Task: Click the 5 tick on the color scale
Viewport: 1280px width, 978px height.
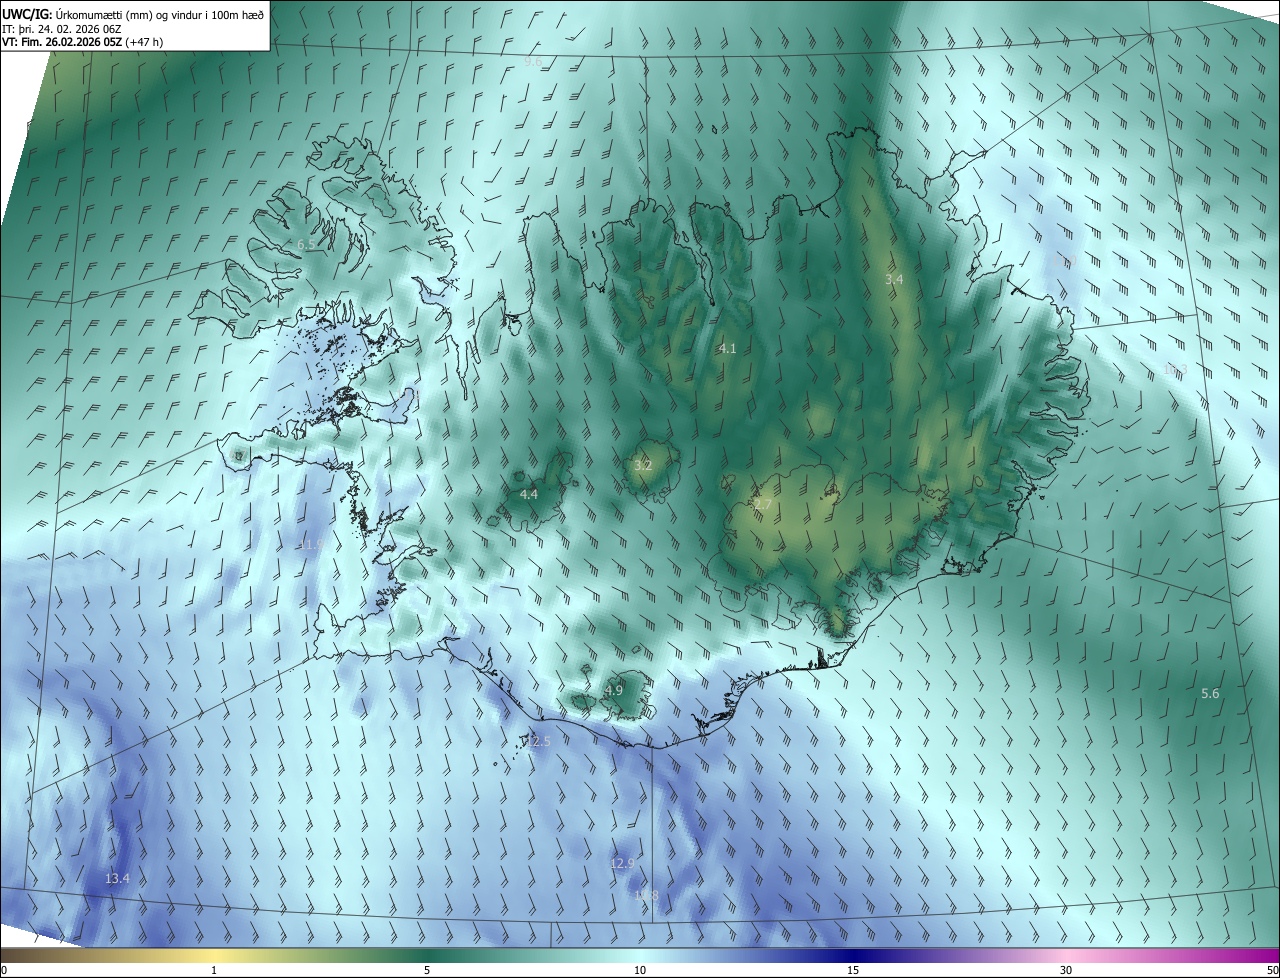Action: tap(427, 970)
